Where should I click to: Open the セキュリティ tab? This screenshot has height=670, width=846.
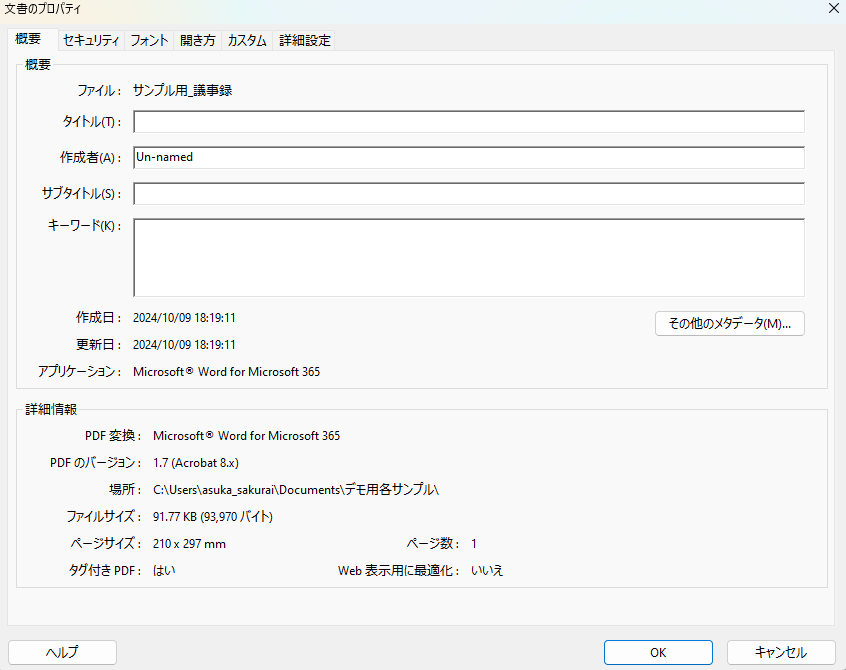point(90,41)
